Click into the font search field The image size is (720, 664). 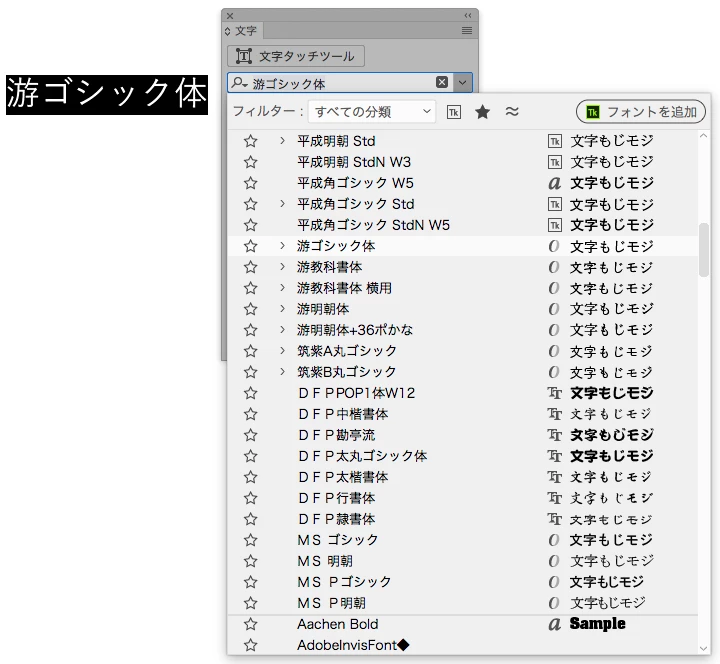coord(341,83)
